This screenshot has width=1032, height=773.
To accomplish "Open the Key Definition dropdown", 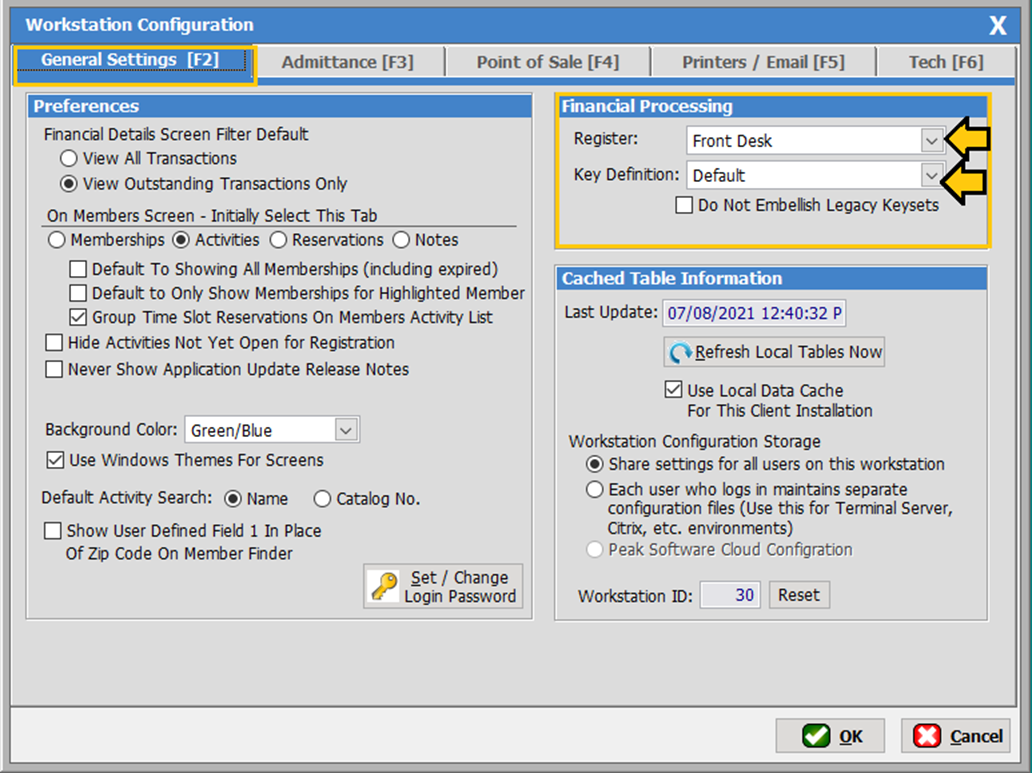I will (x=931, y=175).
